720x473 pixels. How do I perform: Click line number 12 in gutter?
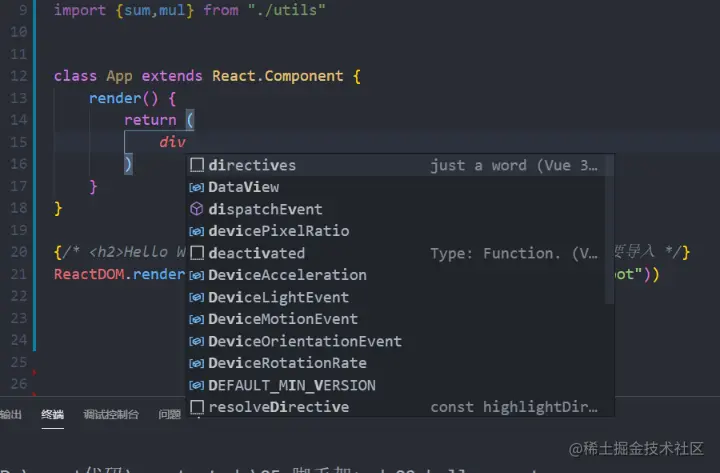19,76
